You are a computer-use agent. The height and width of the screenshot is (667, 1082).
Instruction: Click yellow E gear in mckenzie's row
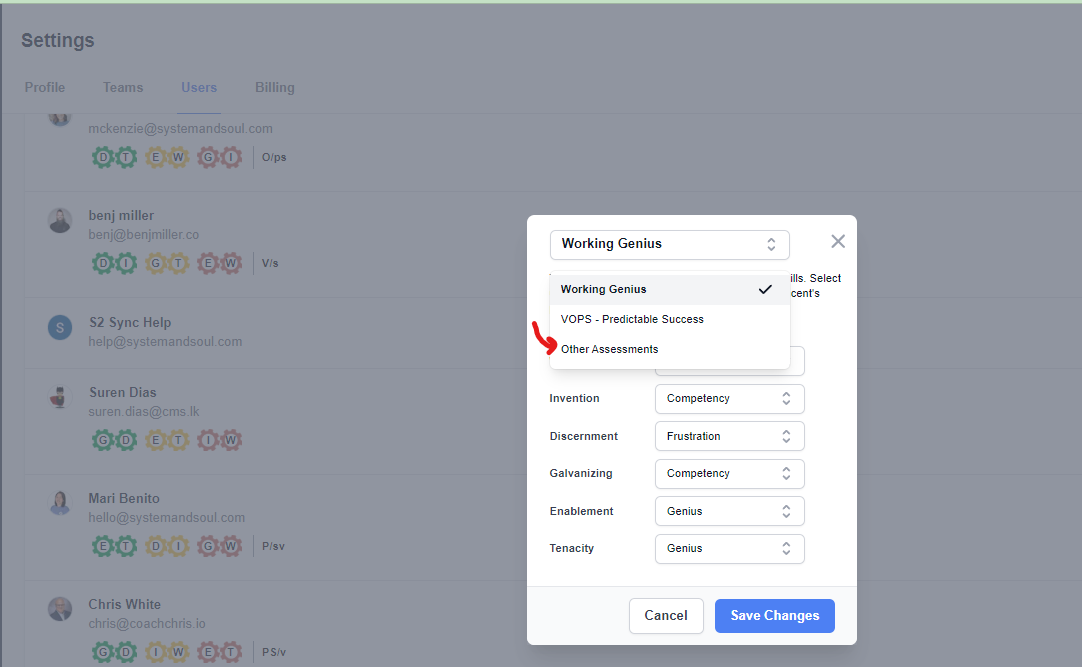click(x=156, y=157)
